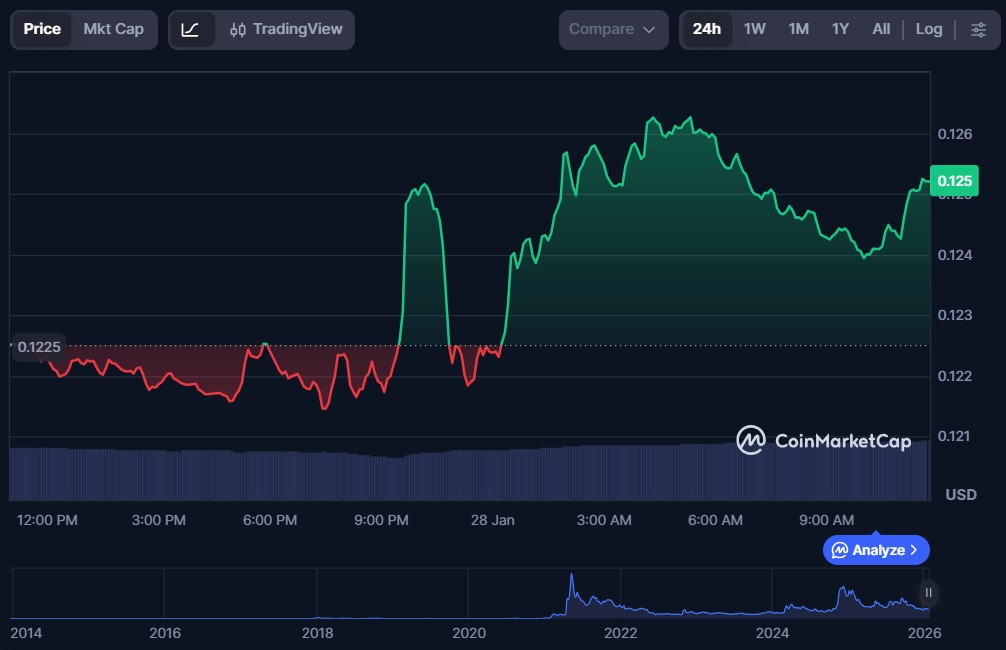This screenshot has height=650, width=1006.
Task: Click the green 0.125 current price tag
Action: tap(953, 181)
